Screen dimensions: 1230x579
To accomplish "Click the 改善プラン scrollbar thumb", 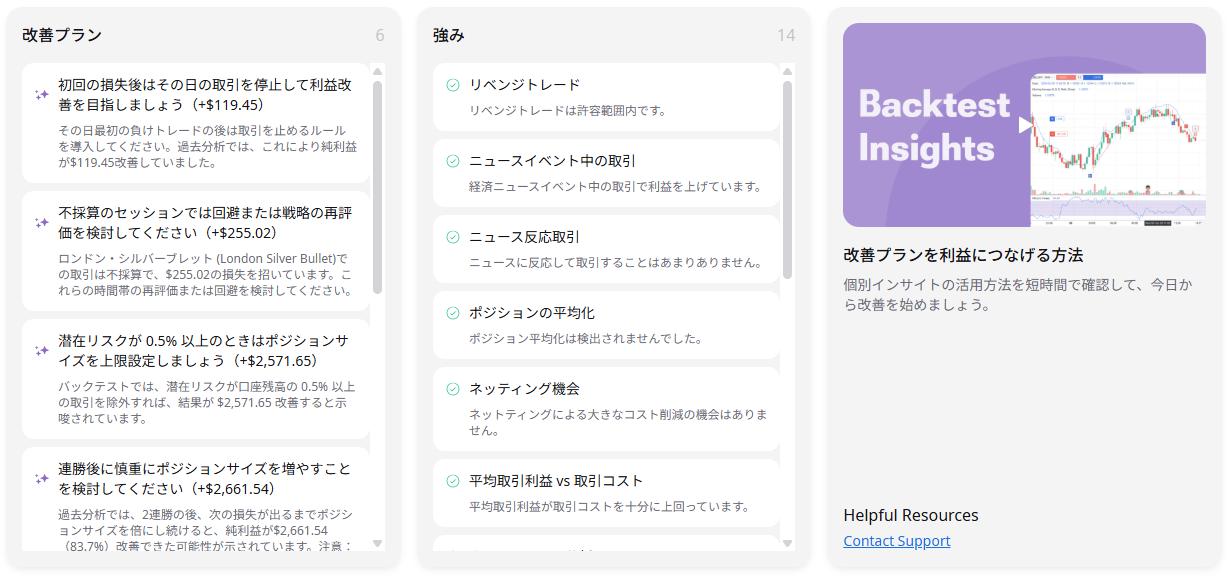I will (378, 187).
